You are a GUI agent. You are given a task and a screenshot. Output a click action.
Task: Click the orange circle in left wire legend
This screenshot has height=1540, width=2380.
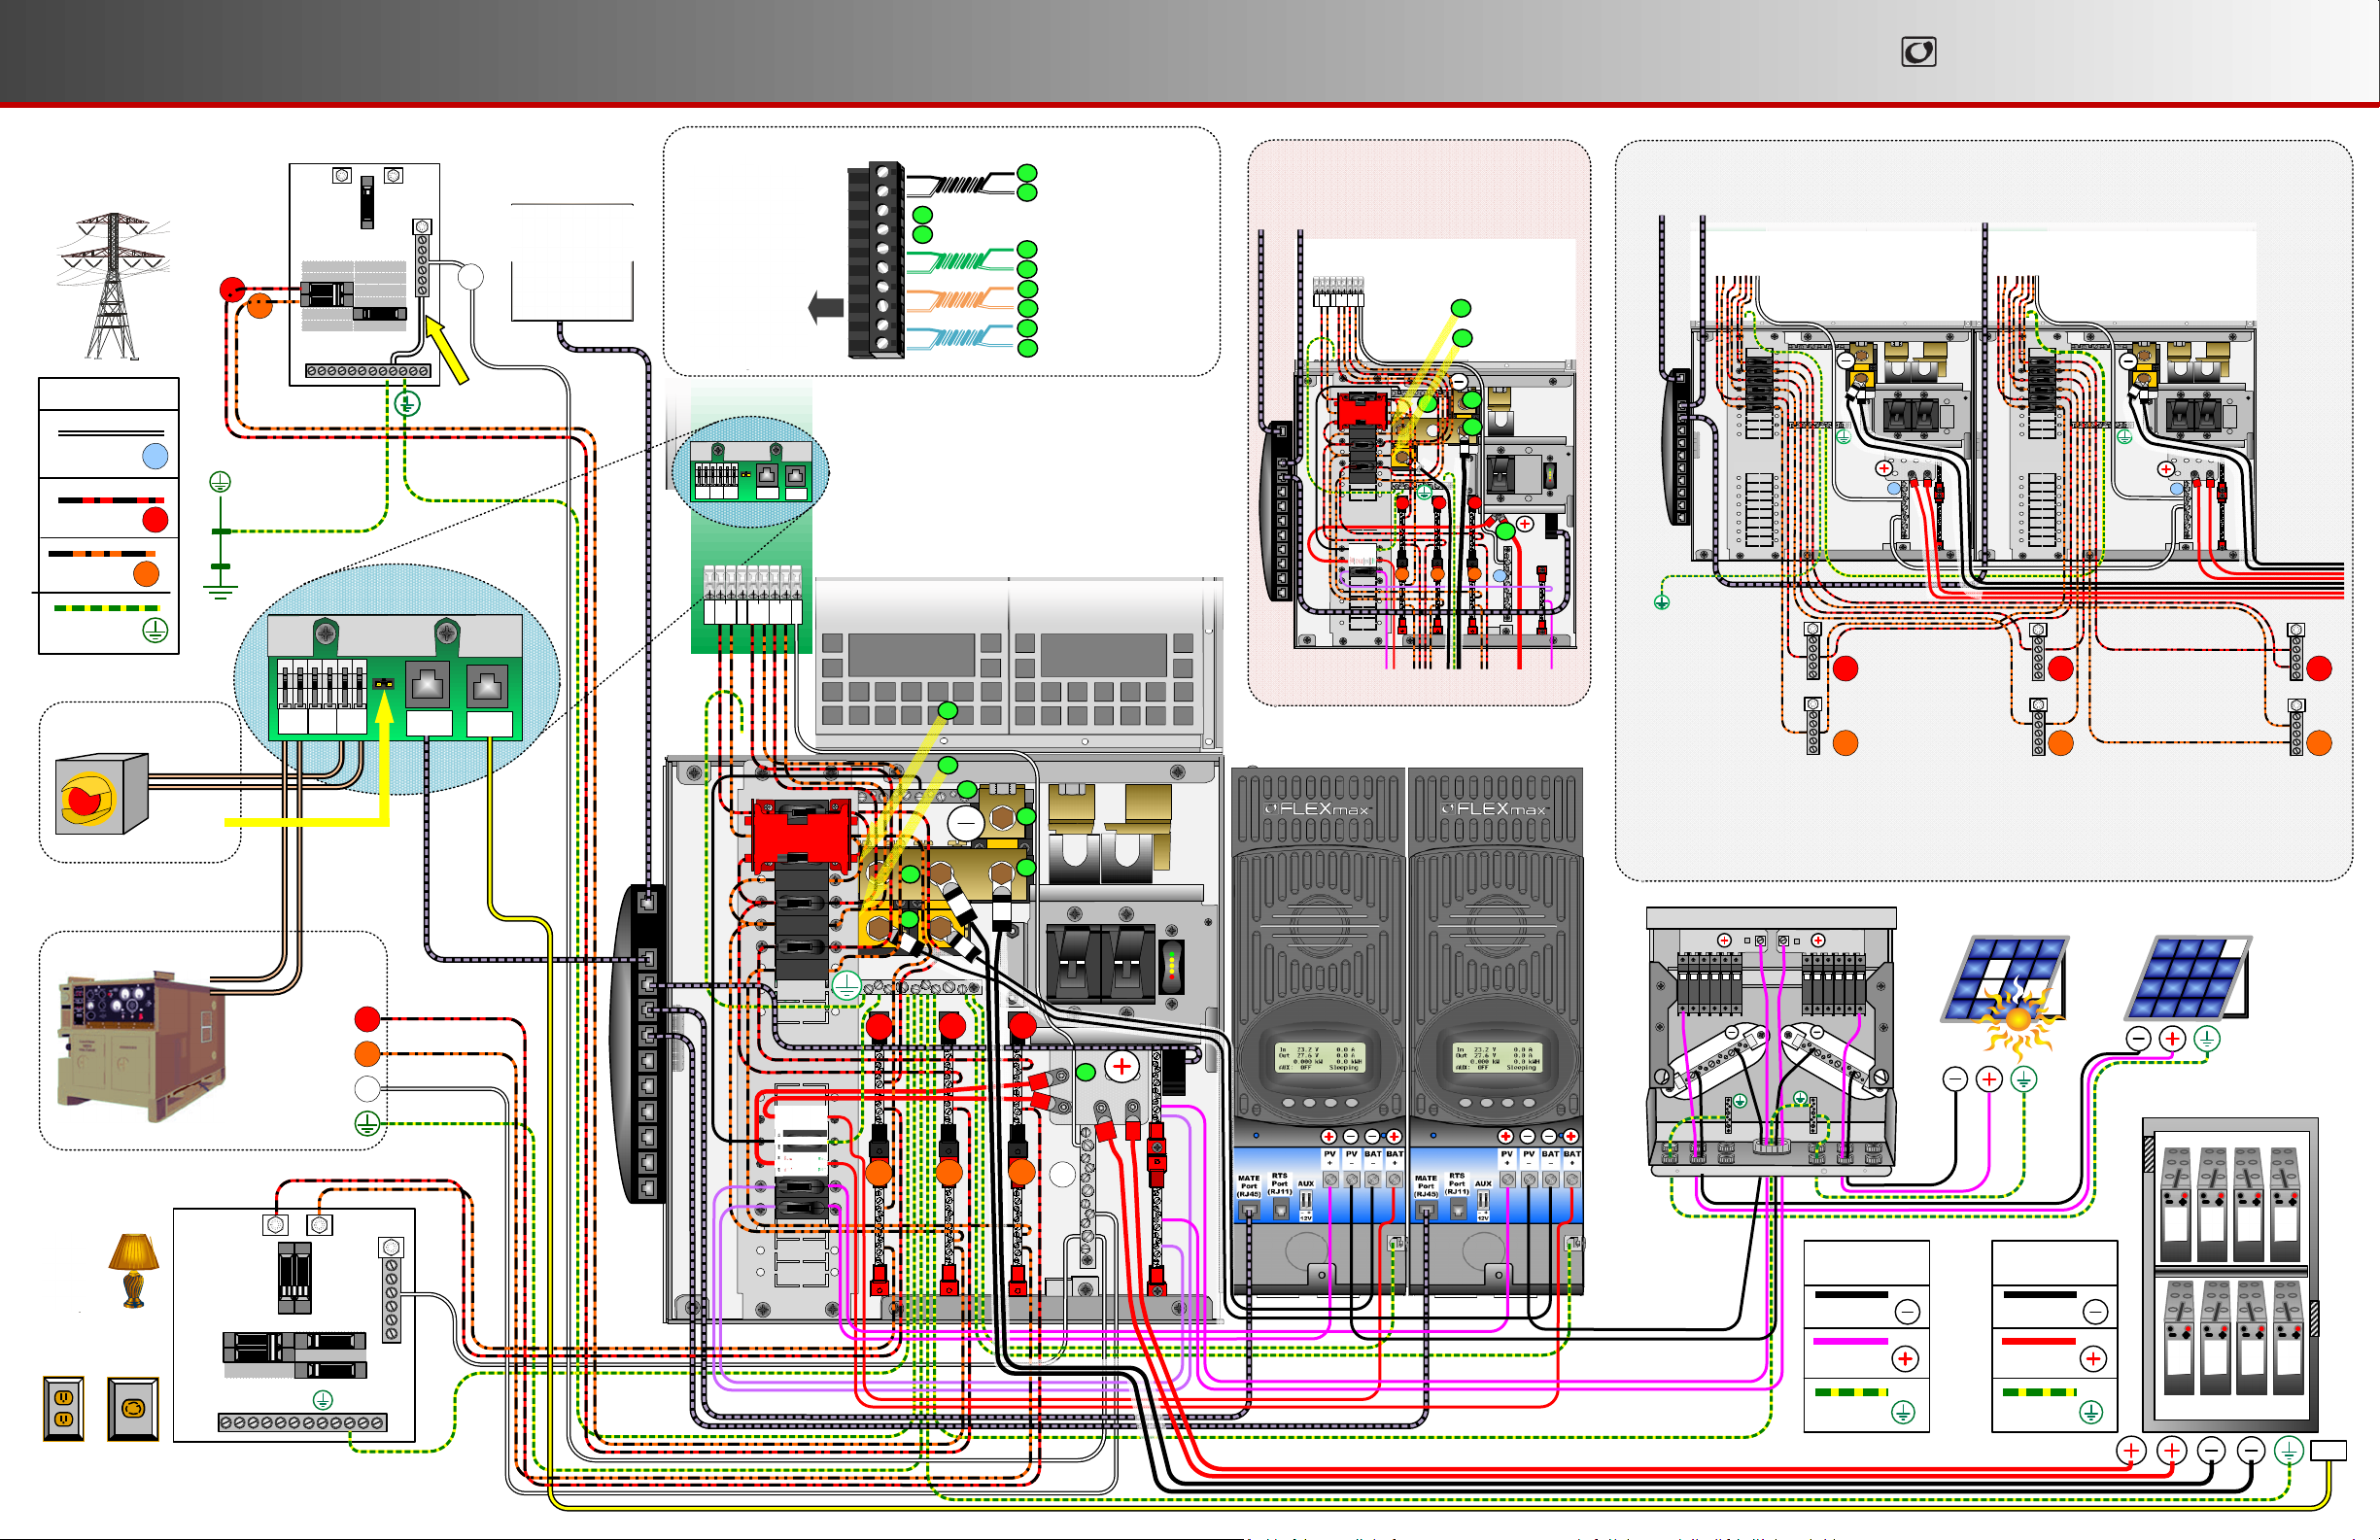coord(146,574)
